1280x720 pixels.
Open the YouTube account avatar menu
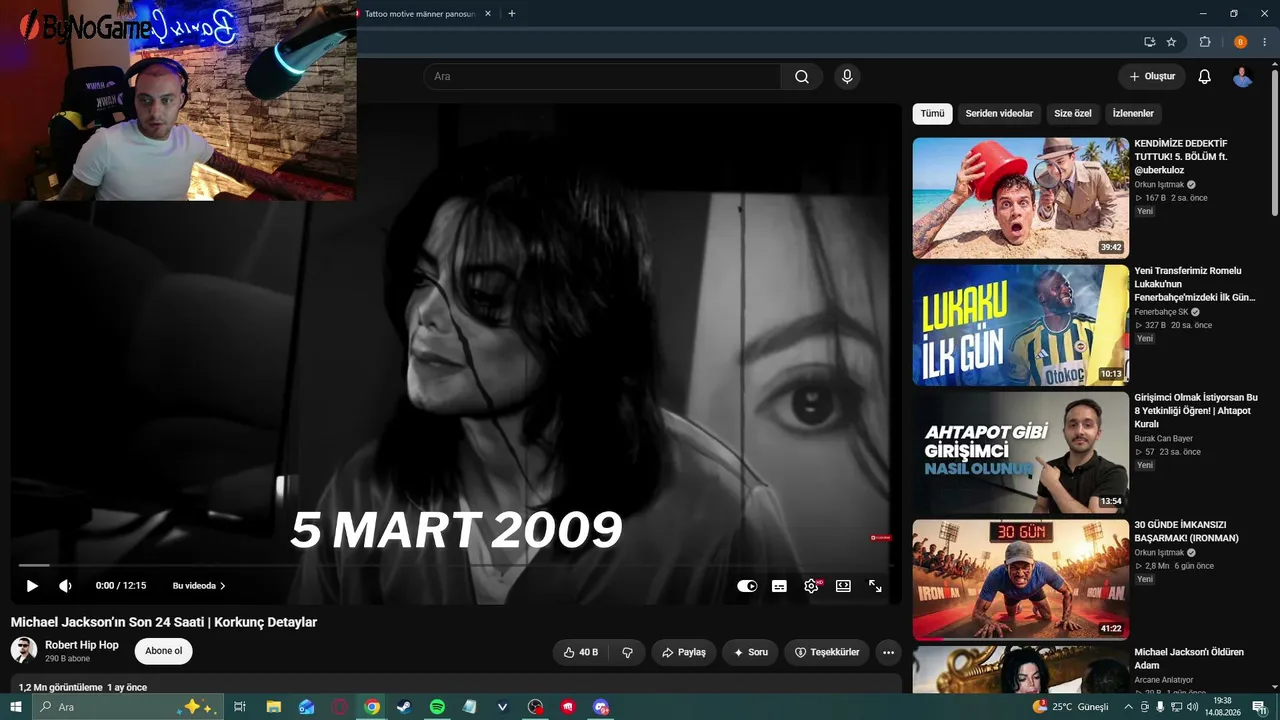pyautogui.click(x=1243, y=77)
